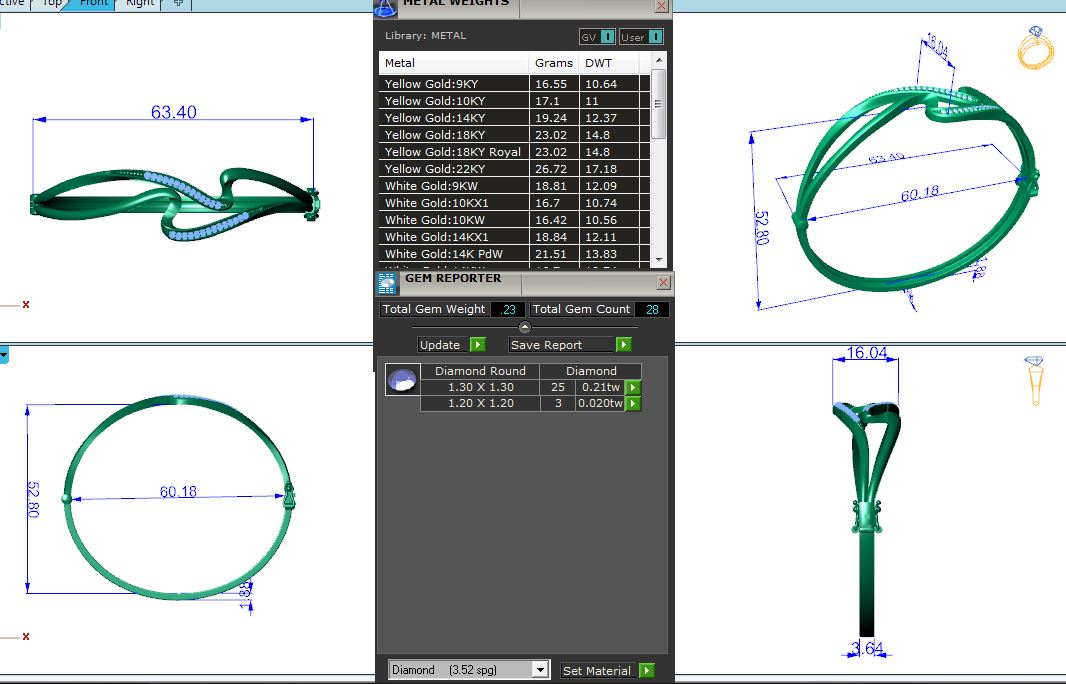Click the orange ring icon in perspective view
Viewport: 1066px width, 684px height.
tap(1035, 47)
